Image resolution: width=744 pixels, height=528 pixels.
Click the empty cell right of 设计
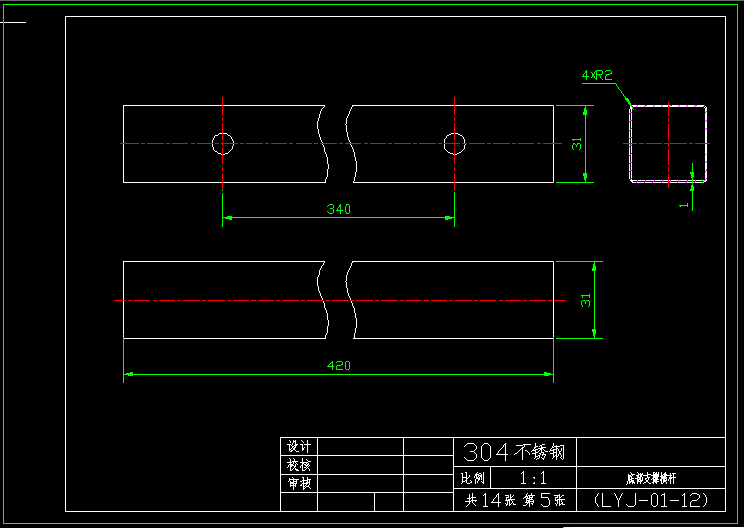[361, 446]
